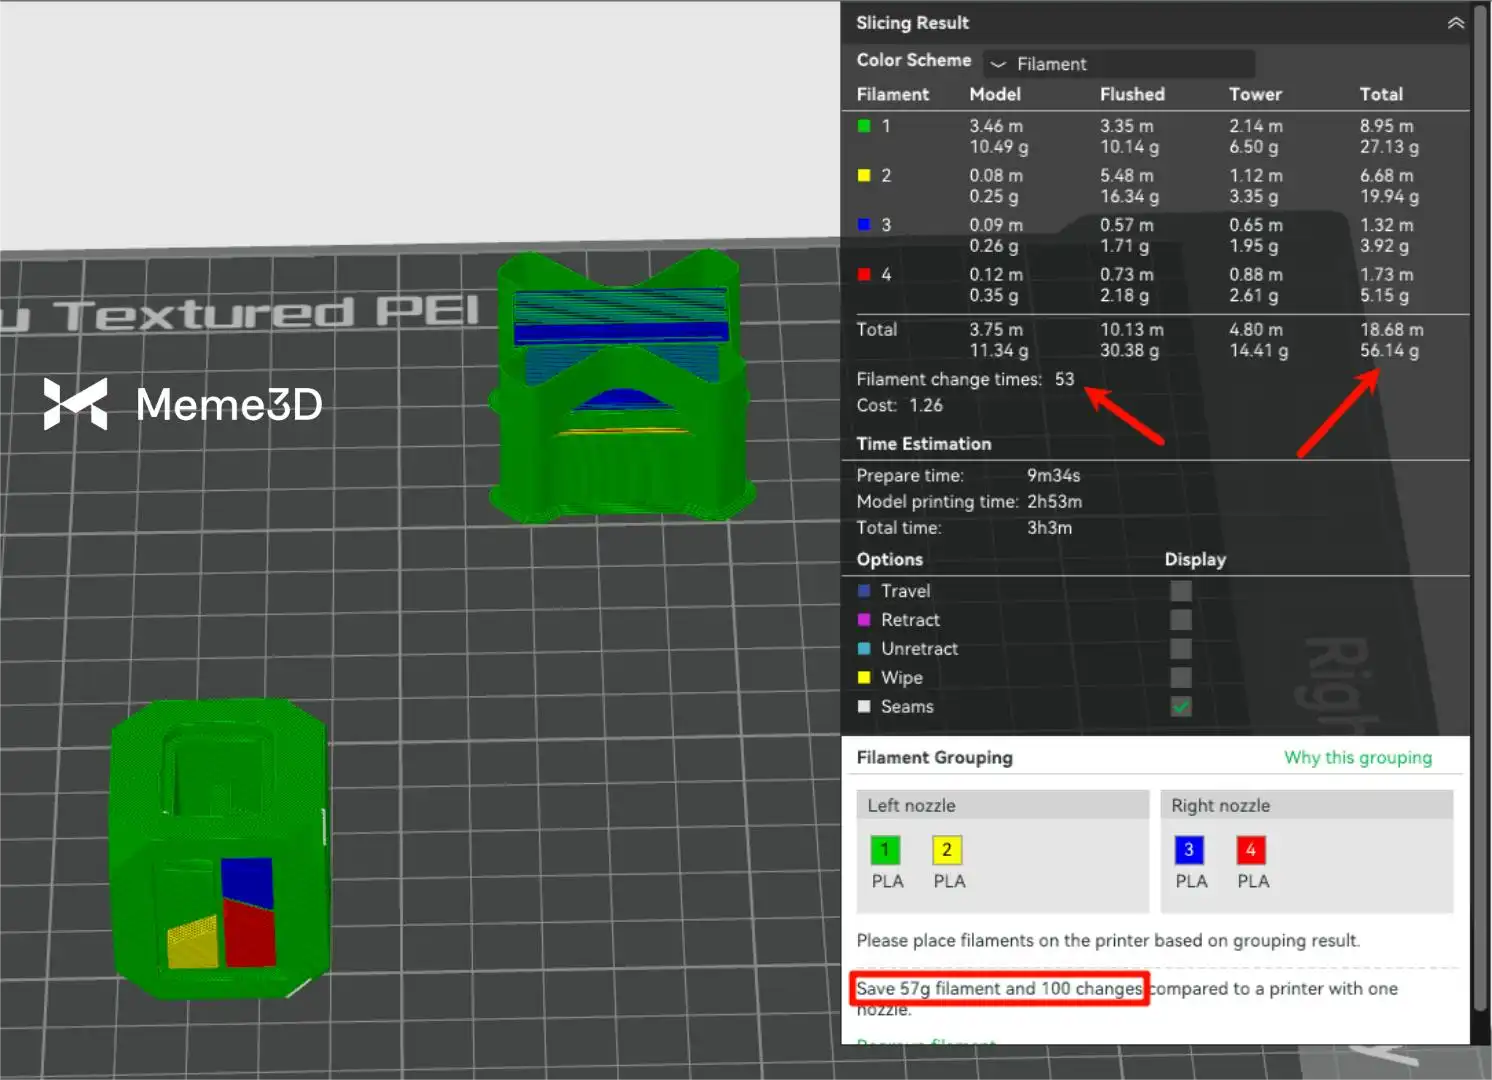This screenshot has width=1492, height=1080.
Task: Turn on the Unretract display checkbox
Action: 1181,649
